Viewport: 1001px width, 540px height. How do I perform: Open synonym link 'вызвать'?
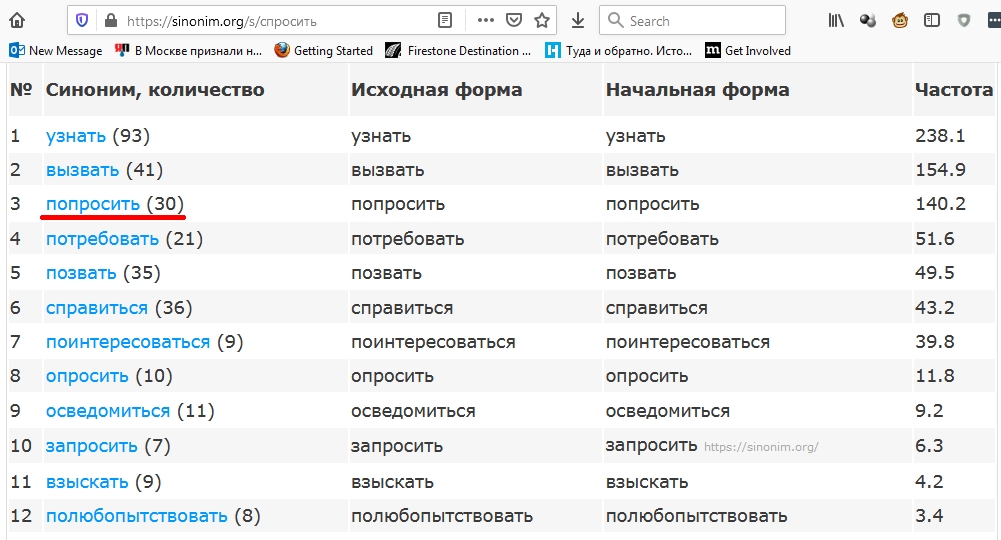click(x=82, y=170)
